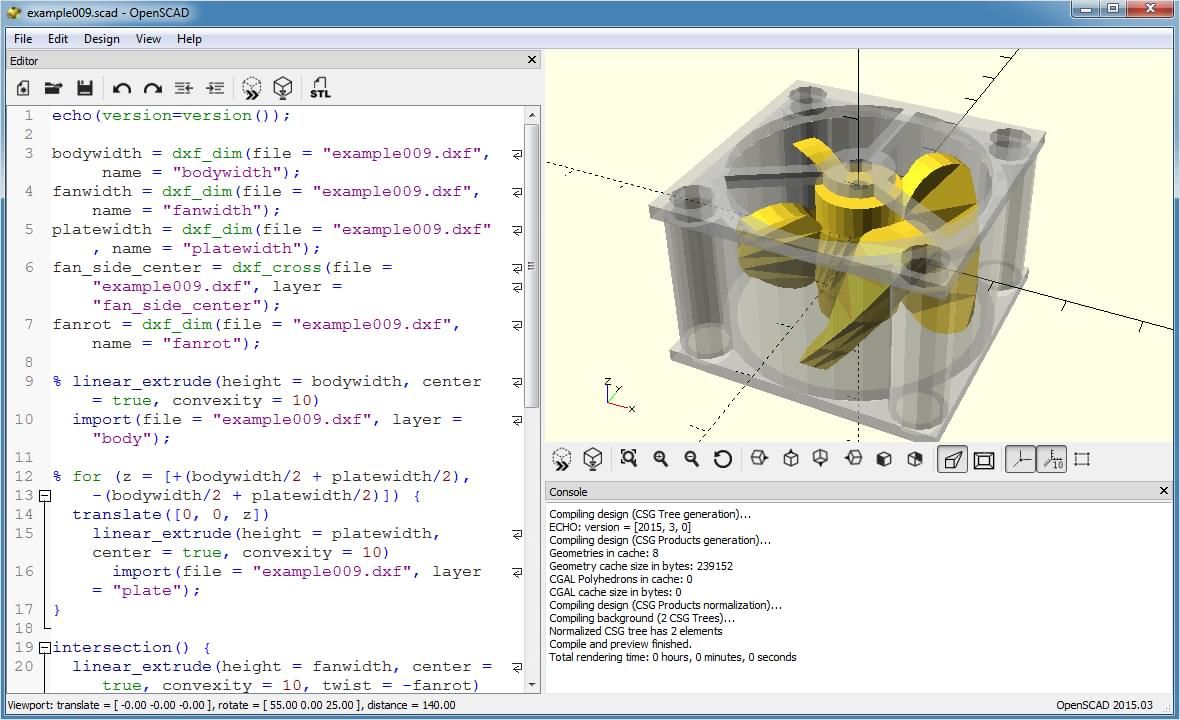Toggle the scale markers display
This screenshot has width=1180, height=720.
[x=1052, y=459]
